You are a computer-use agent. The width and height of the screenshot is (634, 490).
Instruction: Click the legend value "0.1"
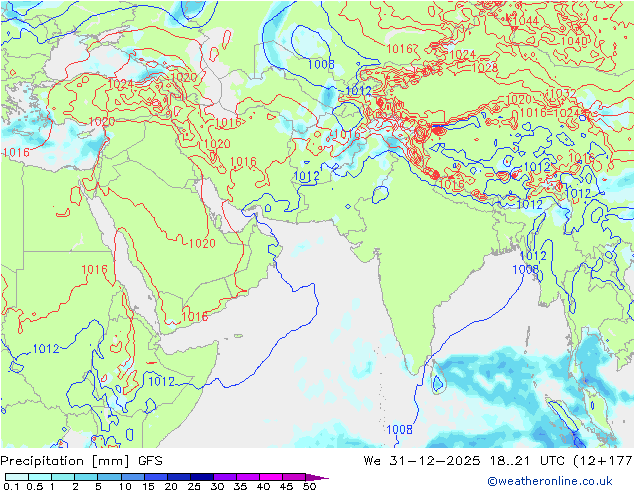[11, 486]
